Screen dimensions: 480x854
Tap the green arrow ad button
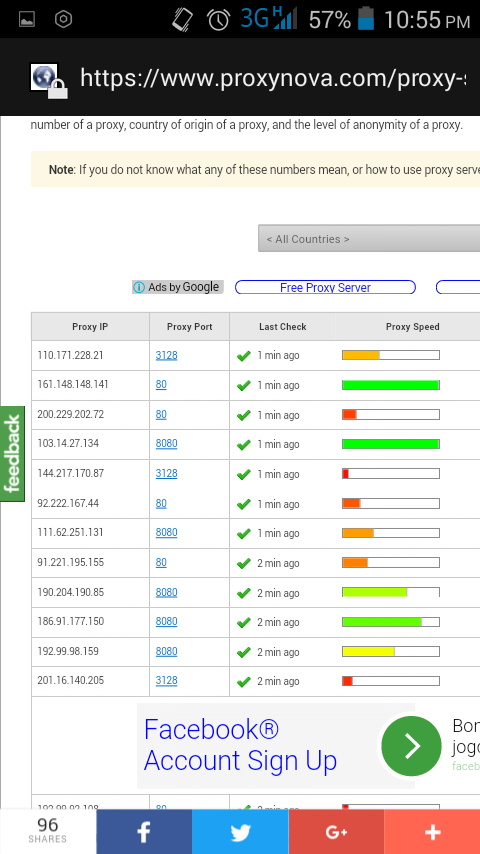[x=411, y=746]
